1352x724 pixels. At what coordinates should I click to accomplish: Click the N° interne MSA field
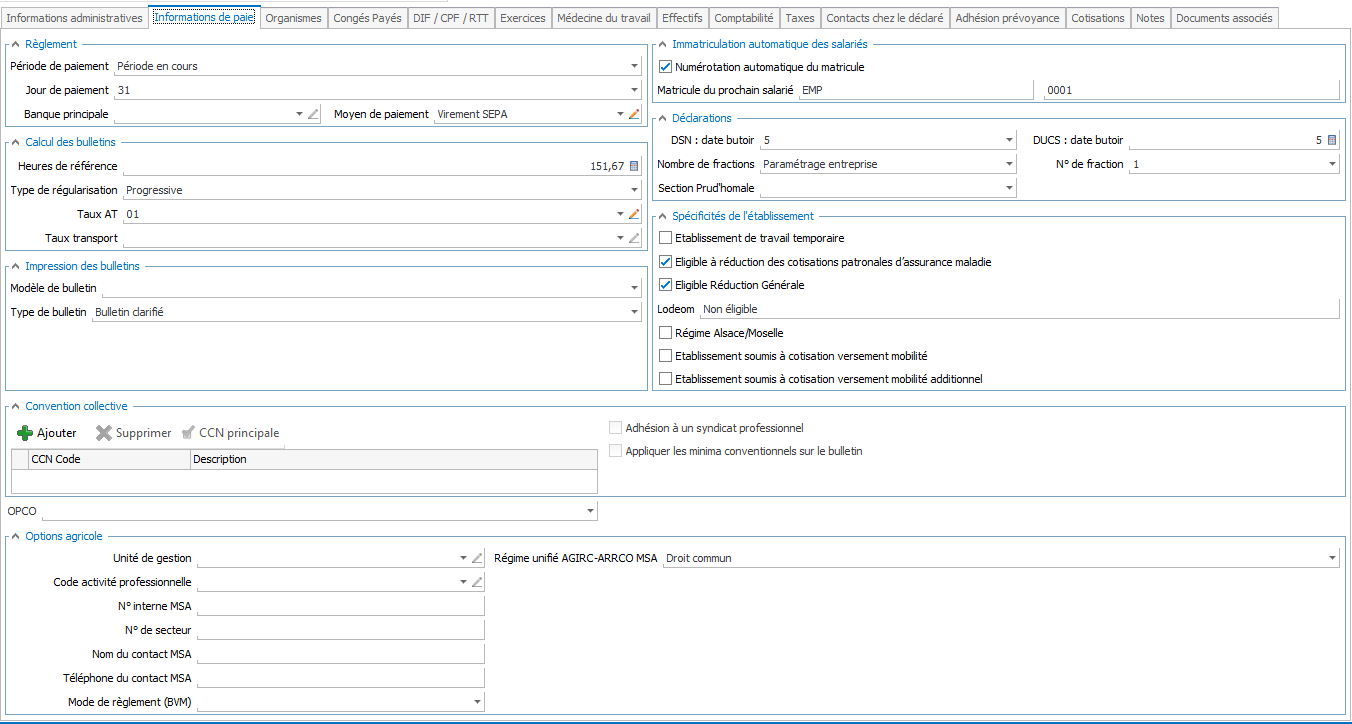(340, 606)
